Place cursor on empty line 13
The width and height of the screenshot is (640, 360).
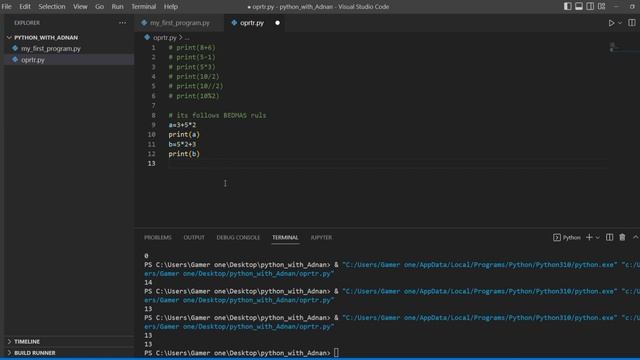pyautogui.click(x=388, y=164)
